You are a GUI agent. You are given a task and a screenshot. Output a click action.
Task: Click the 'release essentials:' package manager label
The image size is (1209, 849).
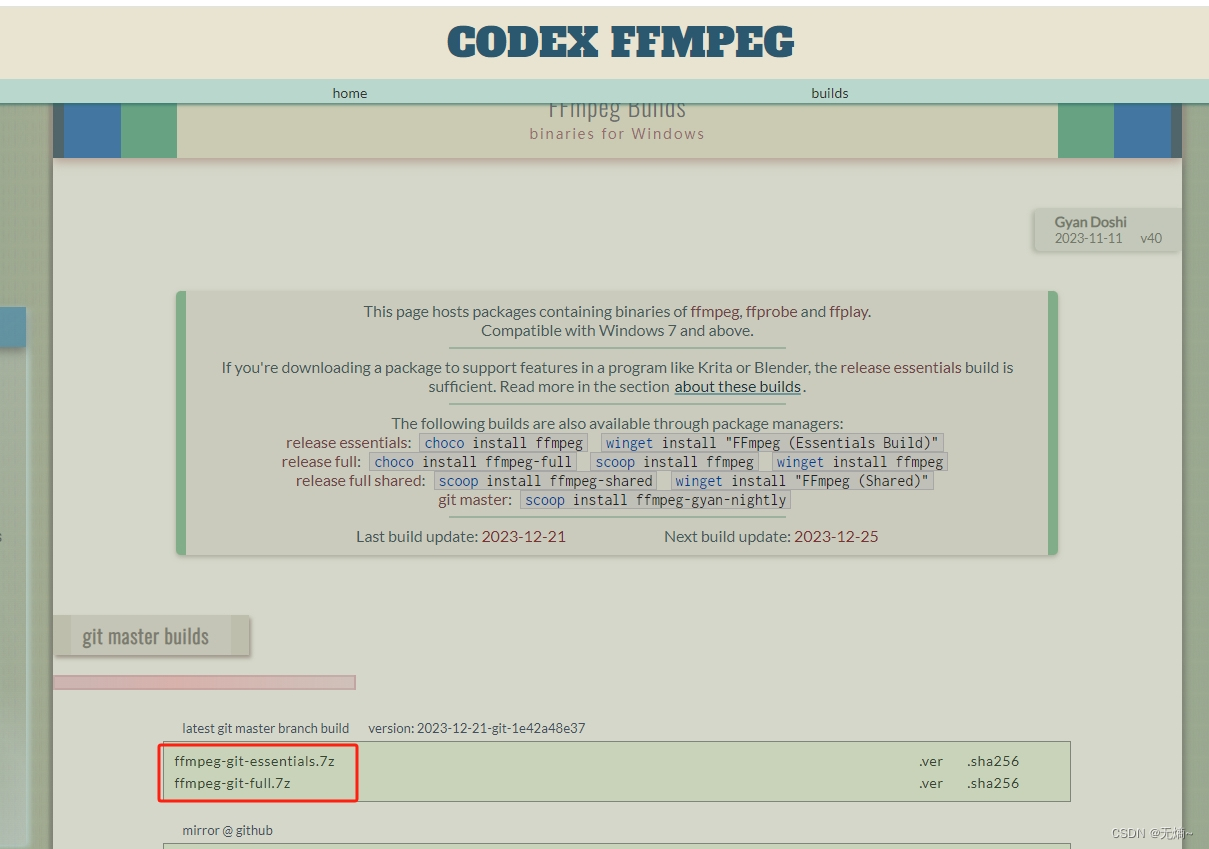(x=349, y=443)
